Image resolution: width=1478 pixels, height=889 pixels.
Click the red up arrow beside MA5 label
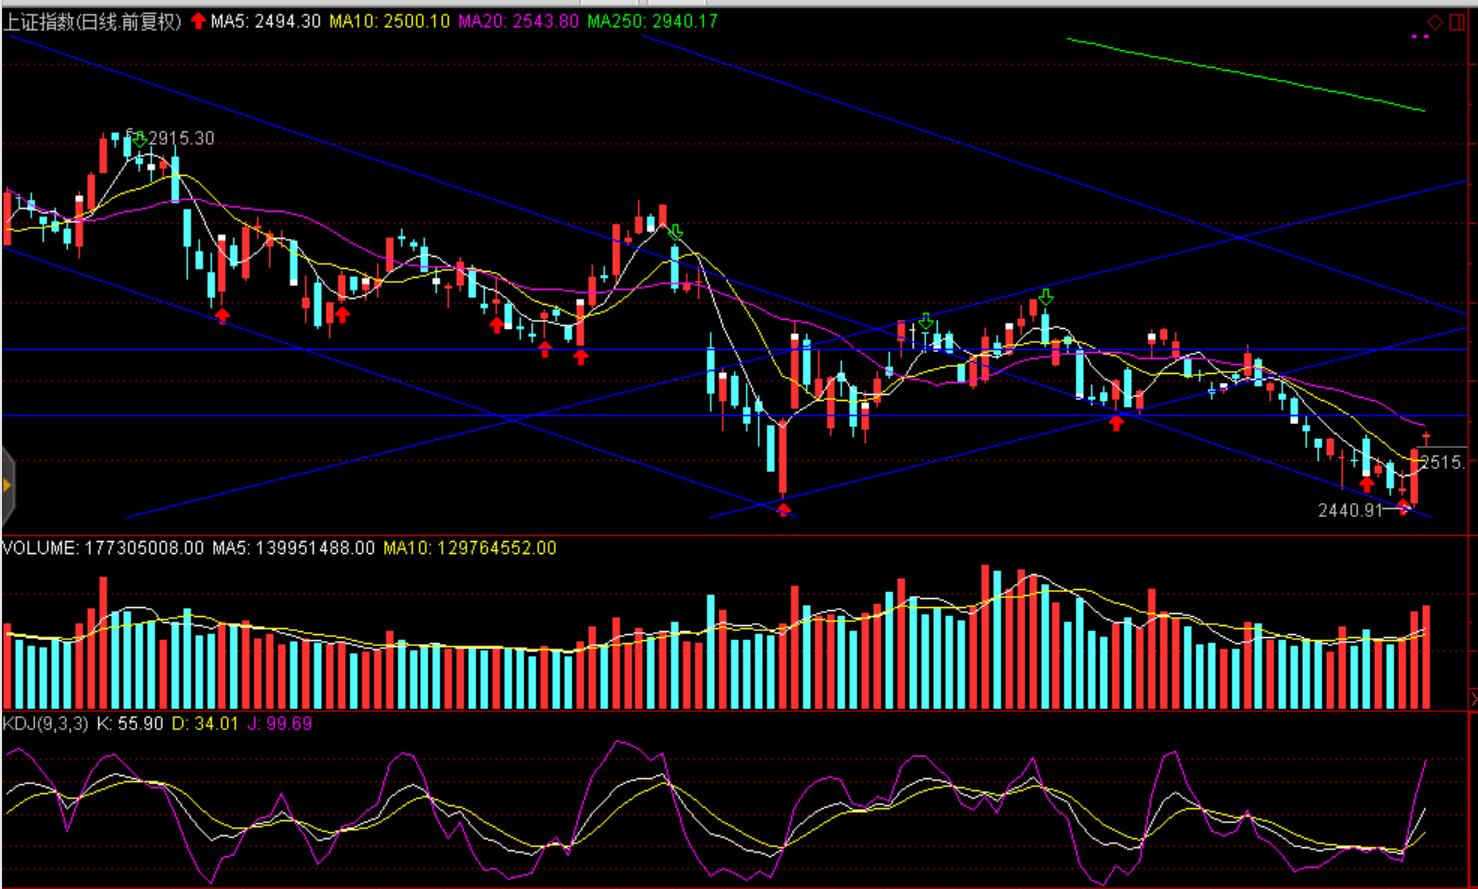198,21
